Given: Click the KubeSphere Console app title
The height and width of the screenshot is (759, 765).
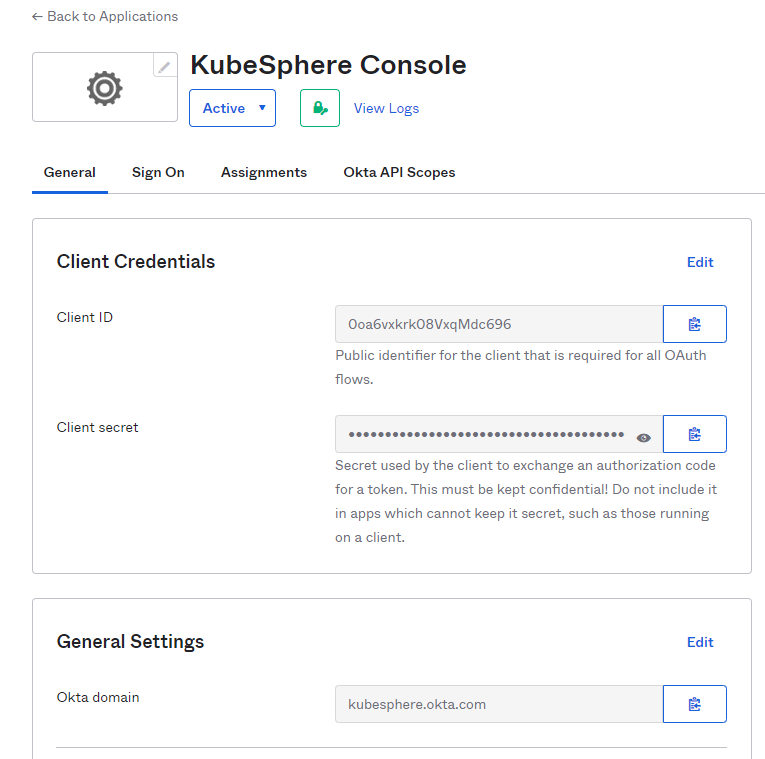Looking at the screenshot, I should pos(328,65).
